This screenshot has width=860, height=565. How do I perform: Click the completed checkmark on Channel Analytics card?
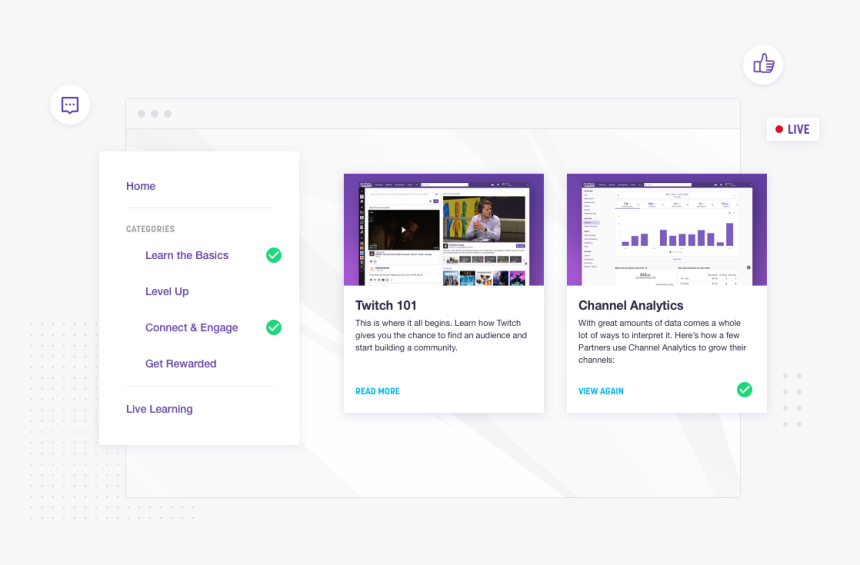(x=744, y=389)
